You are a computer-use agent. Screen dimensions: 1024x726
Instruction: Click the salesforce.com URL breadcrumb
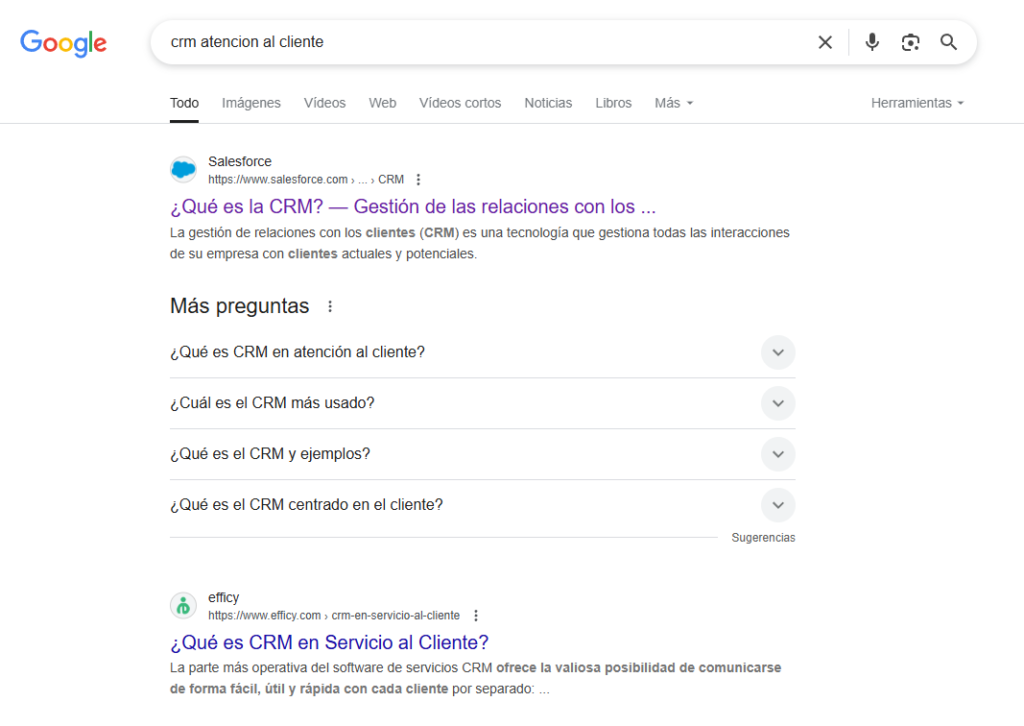(306, 180)
